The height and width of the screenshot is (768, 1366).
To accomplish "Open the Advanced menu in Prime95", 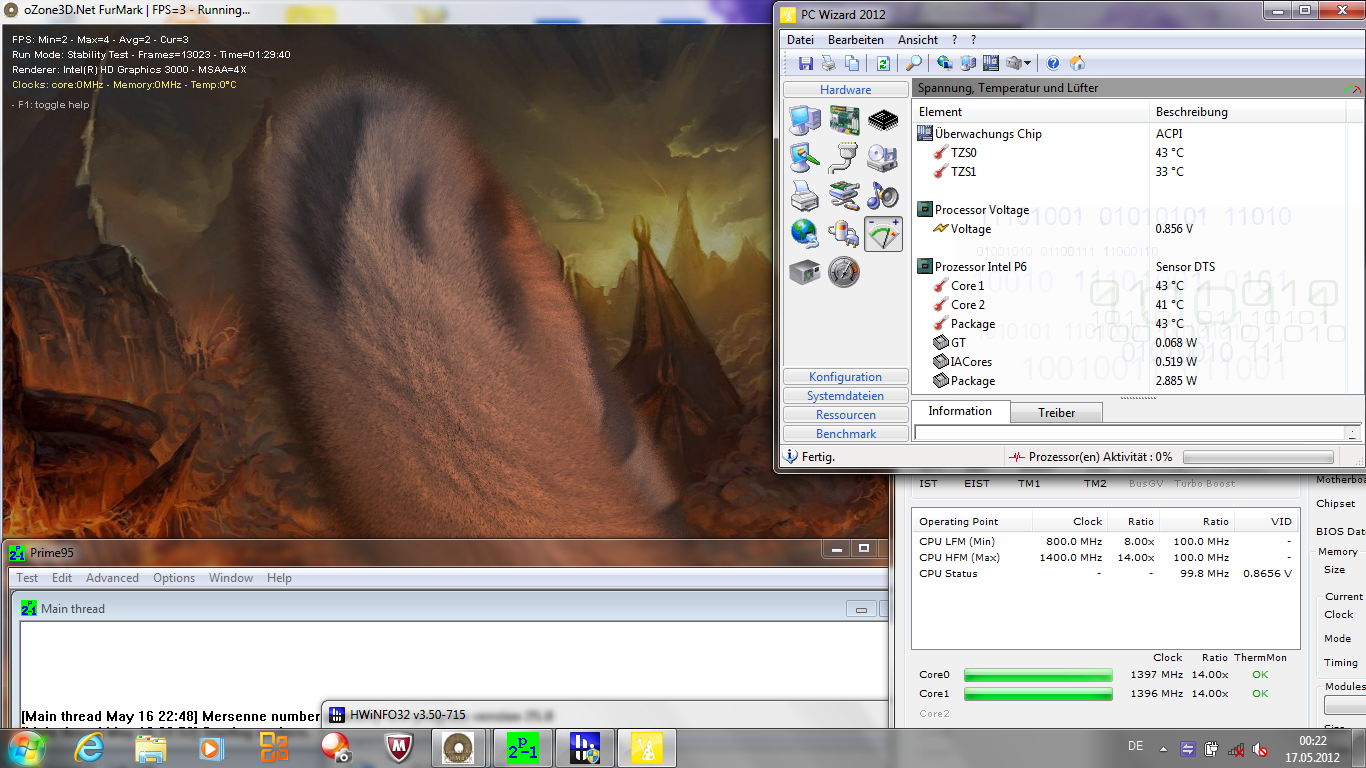I will pos(112,578).
